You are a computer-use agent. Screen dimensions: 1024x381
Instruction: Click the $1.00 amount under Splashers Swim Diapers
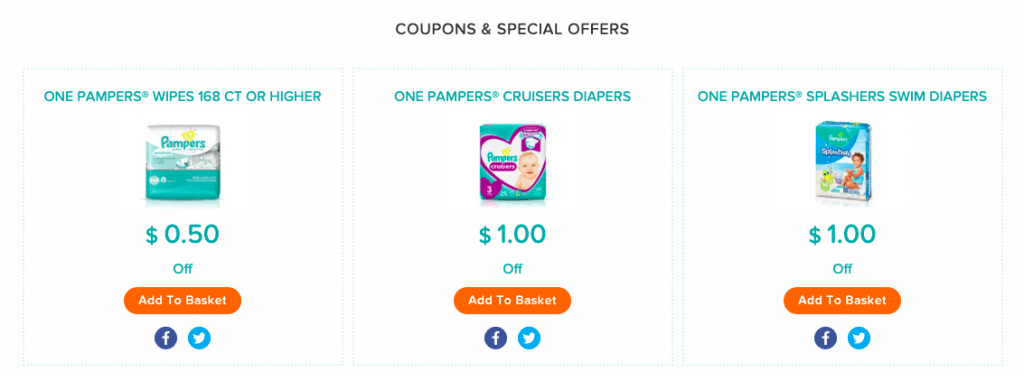[x=842, y=235]
